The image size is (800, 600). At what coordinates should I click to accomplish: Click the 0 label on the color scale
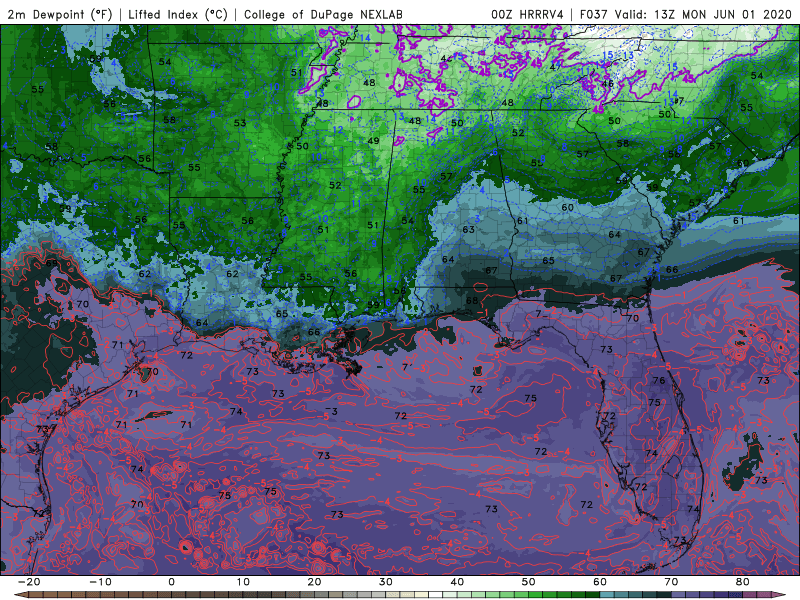171,582
